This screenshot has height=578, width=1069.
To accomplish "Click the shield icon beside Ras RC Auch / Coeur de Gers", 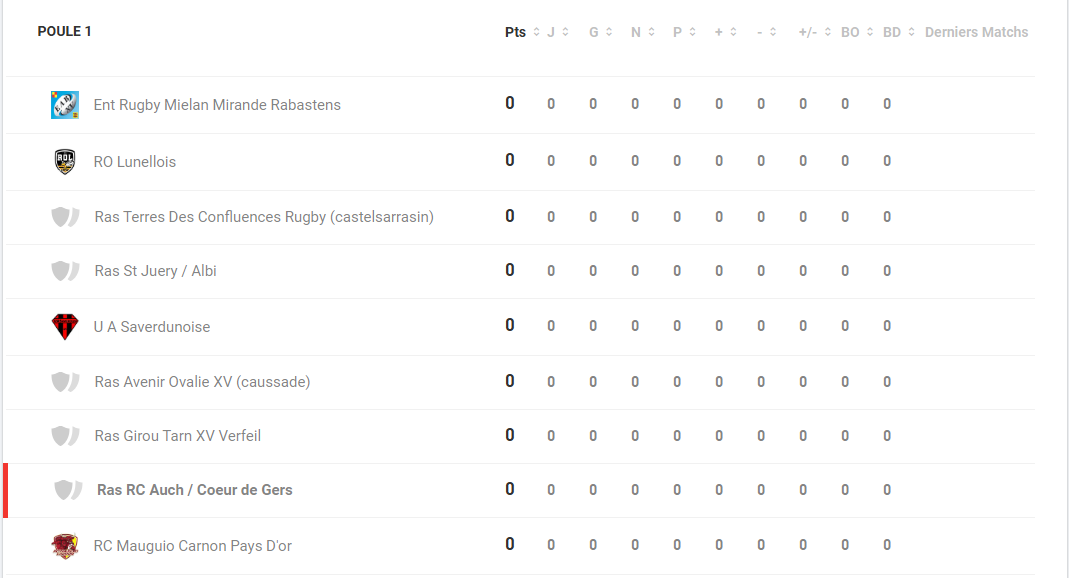I will coord(68,490).
